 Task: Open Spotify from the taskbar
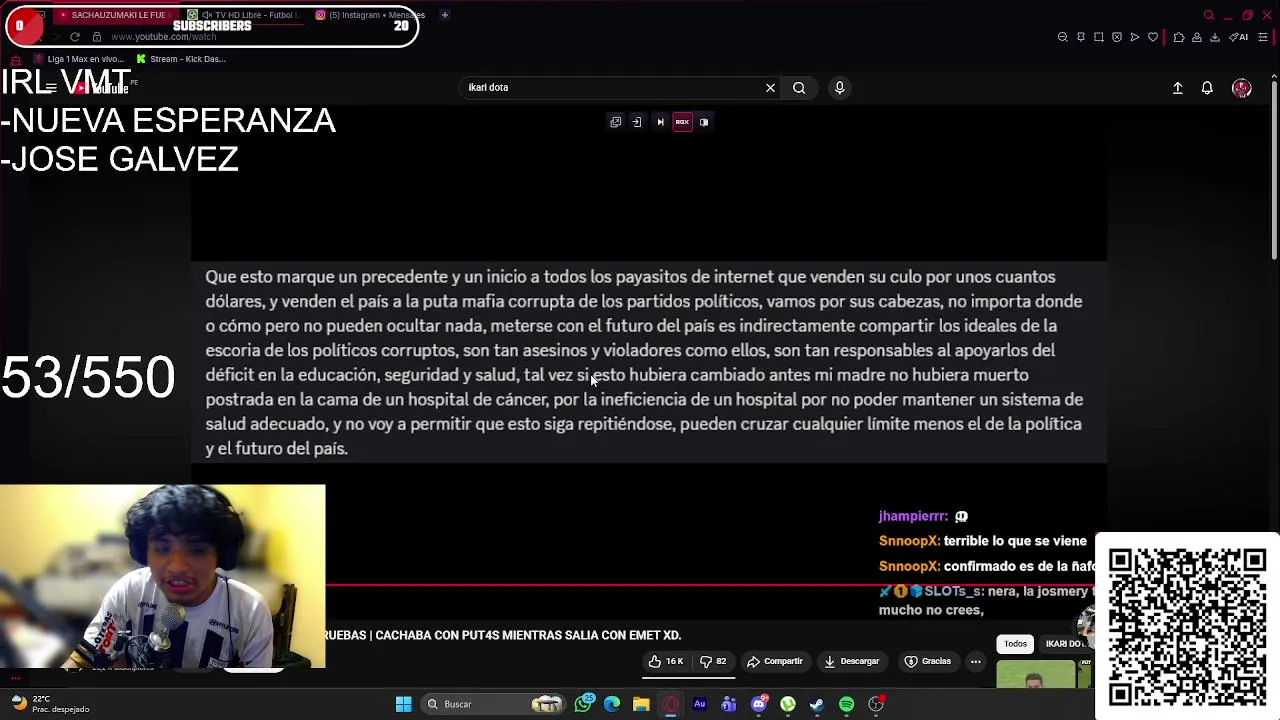[x=847, y=704]
